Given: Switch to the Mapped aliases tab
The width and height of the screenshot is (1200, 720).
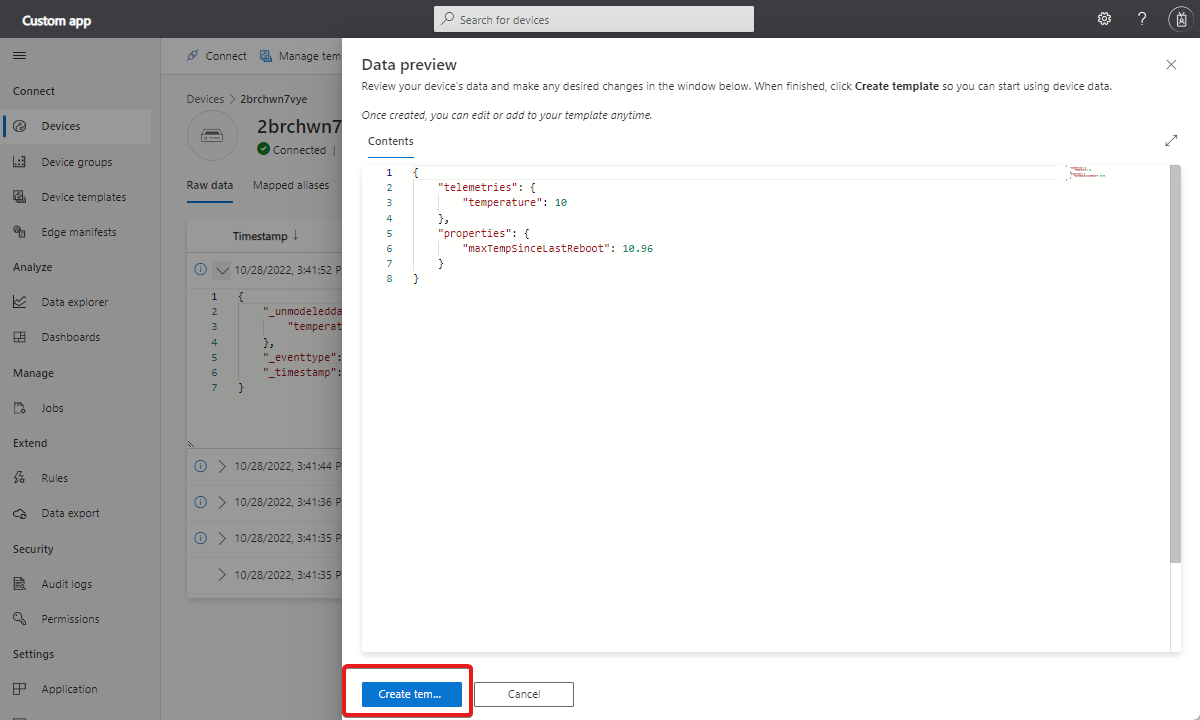Looking at the screenshot, I should 291,185.
